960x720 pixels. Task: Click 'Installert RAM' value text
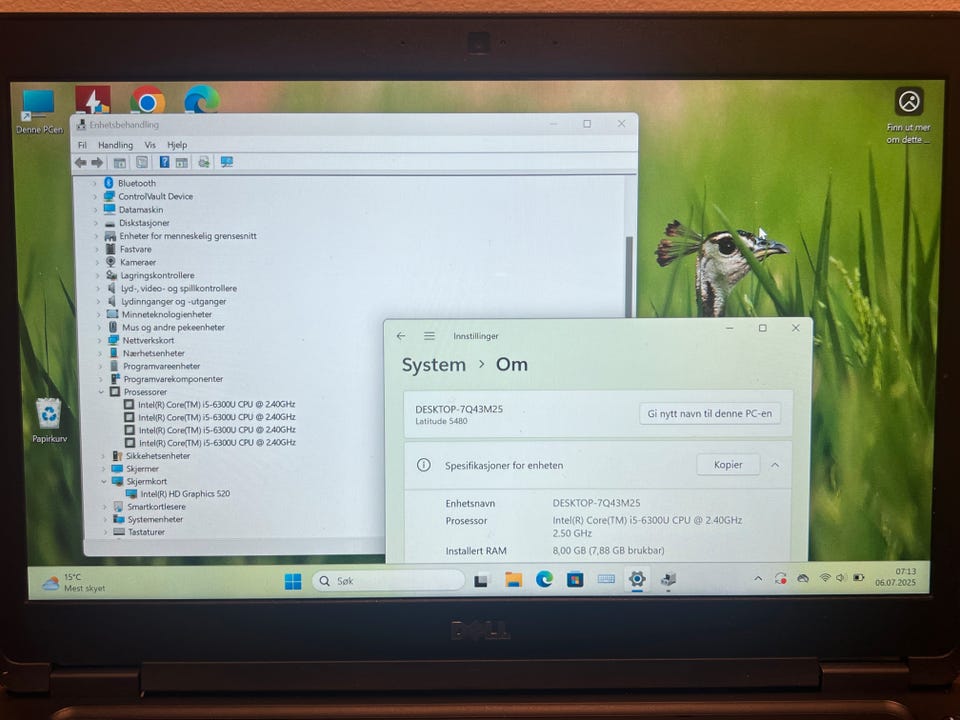click(x=608, y=550)
